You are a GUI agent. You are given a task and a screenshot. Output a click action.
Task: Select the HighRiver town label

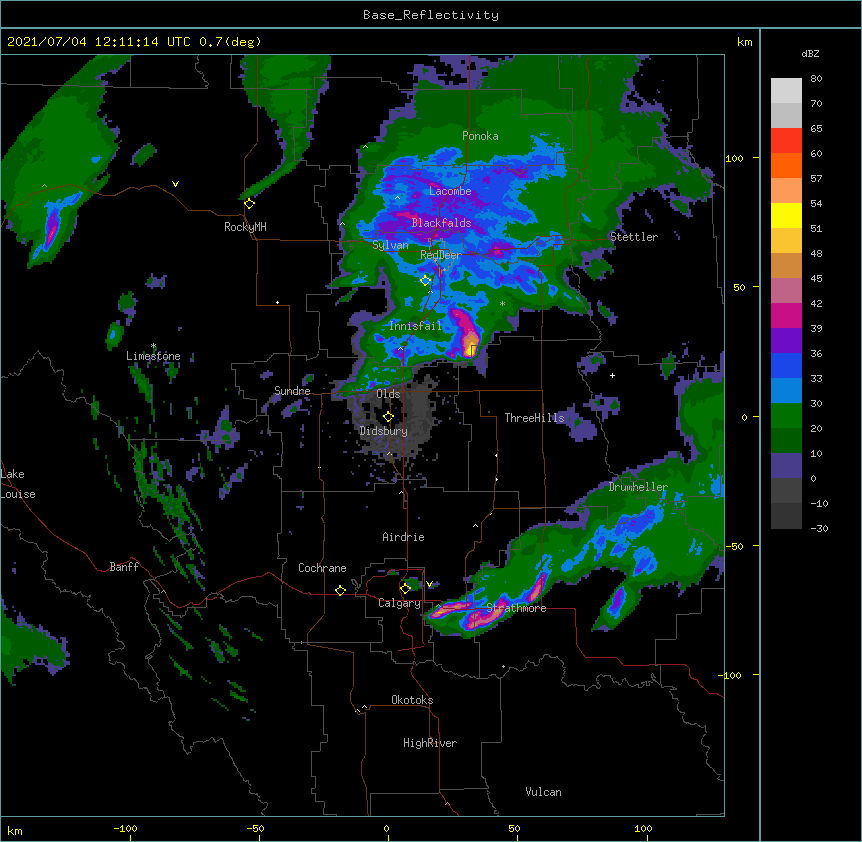[x=430, y=743]
